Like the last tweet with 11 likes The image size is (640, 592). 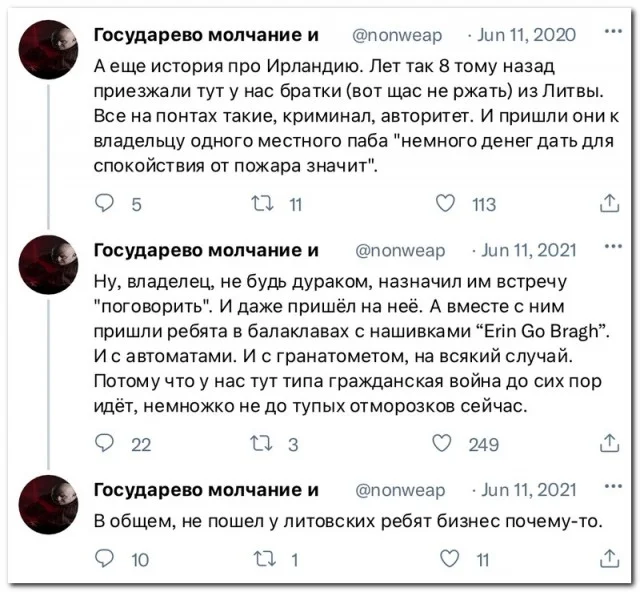pos(448,560)
